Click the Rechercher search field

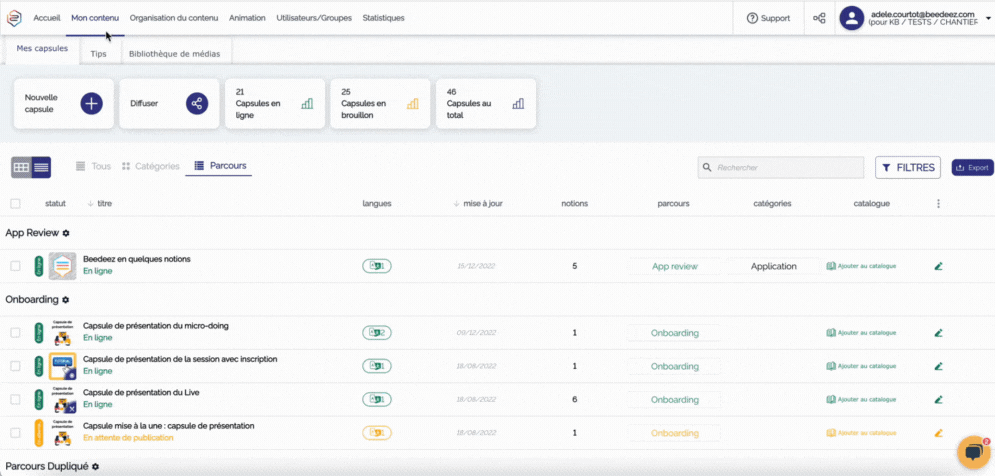[787, 167]
